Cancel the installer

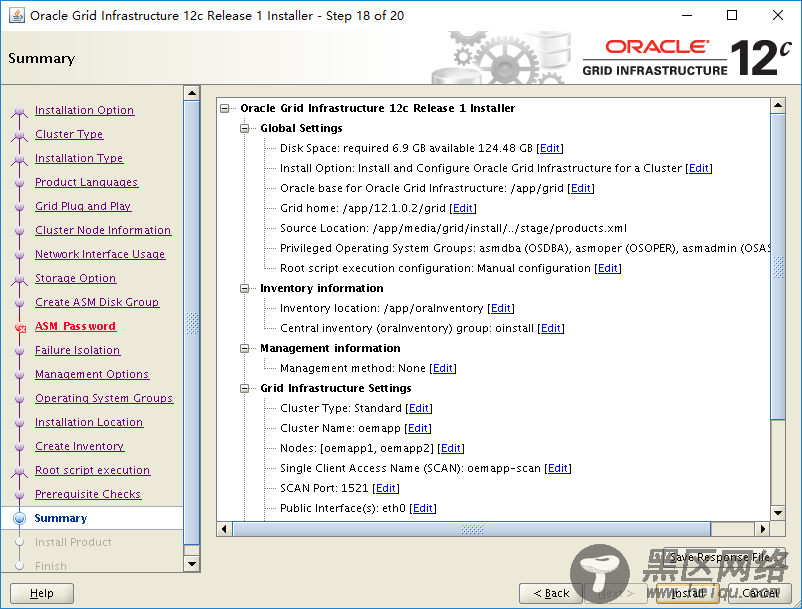[x=760, y=593]
